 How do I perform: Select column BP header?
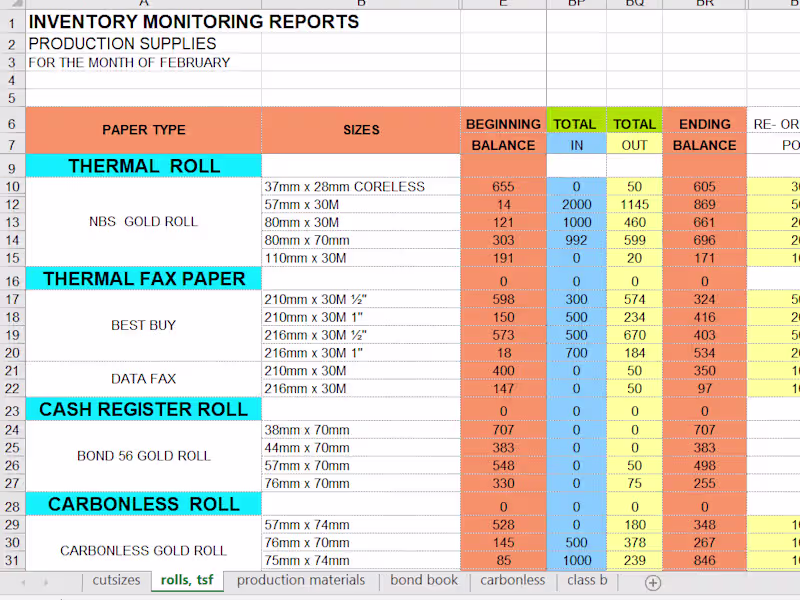pyautogui.click(x=576, y=2)
